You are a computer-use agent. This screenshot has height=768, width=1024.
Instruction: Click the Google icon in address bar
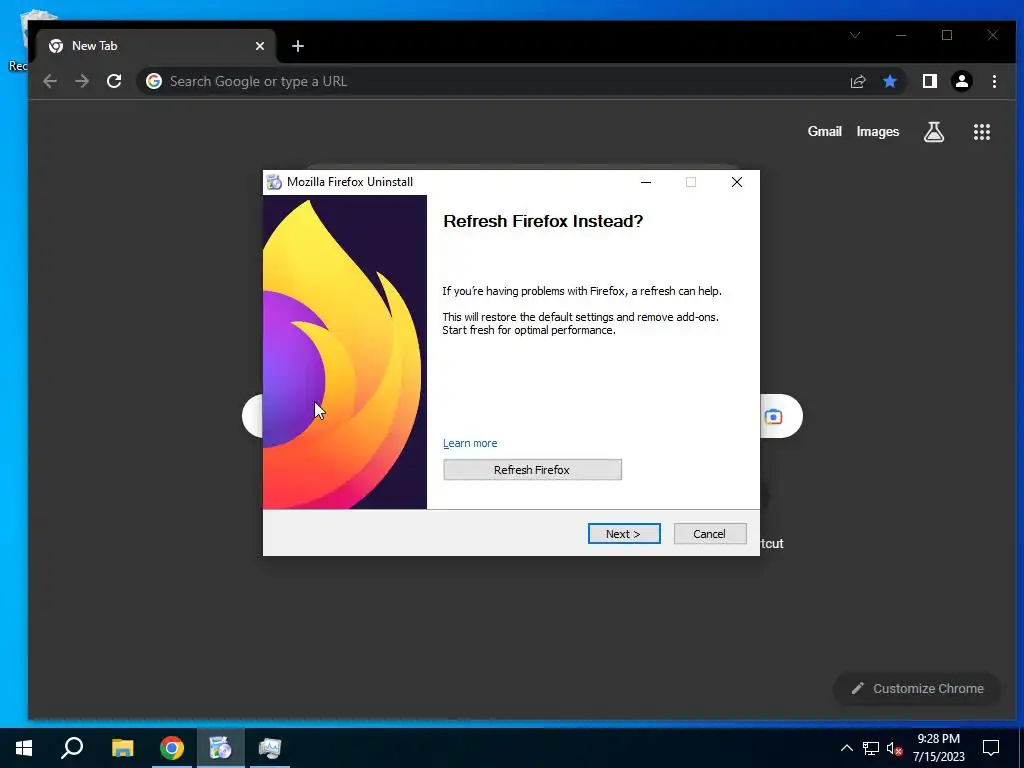coord(154,81)
